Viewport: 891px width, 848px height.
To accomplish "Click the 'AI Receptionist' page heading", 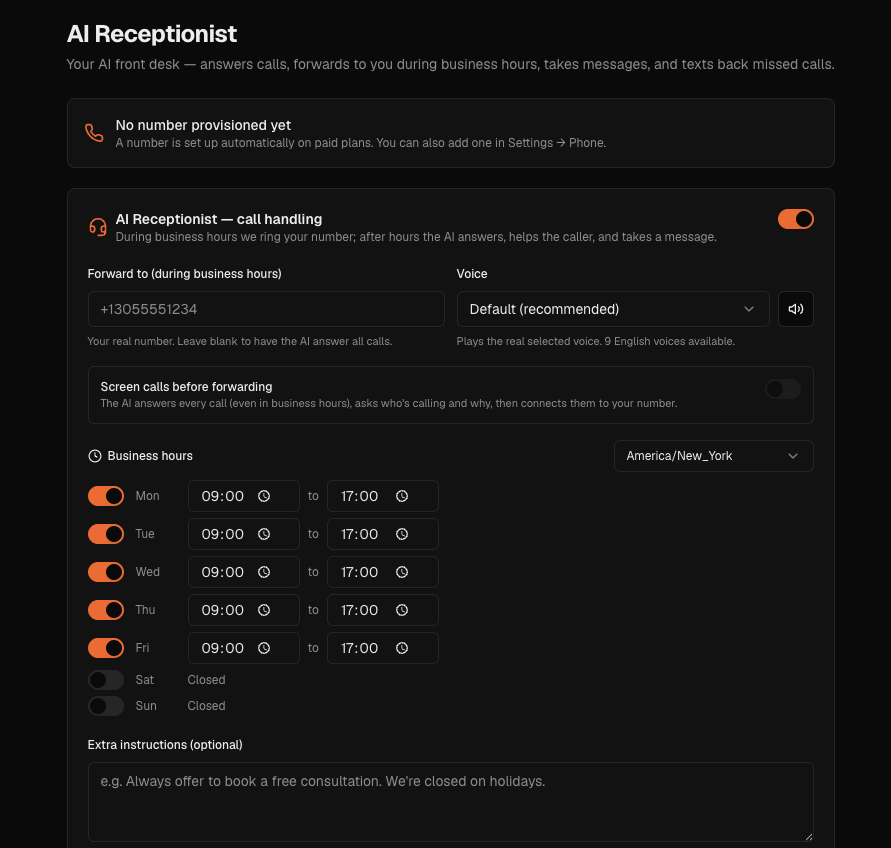I will 152,34.
